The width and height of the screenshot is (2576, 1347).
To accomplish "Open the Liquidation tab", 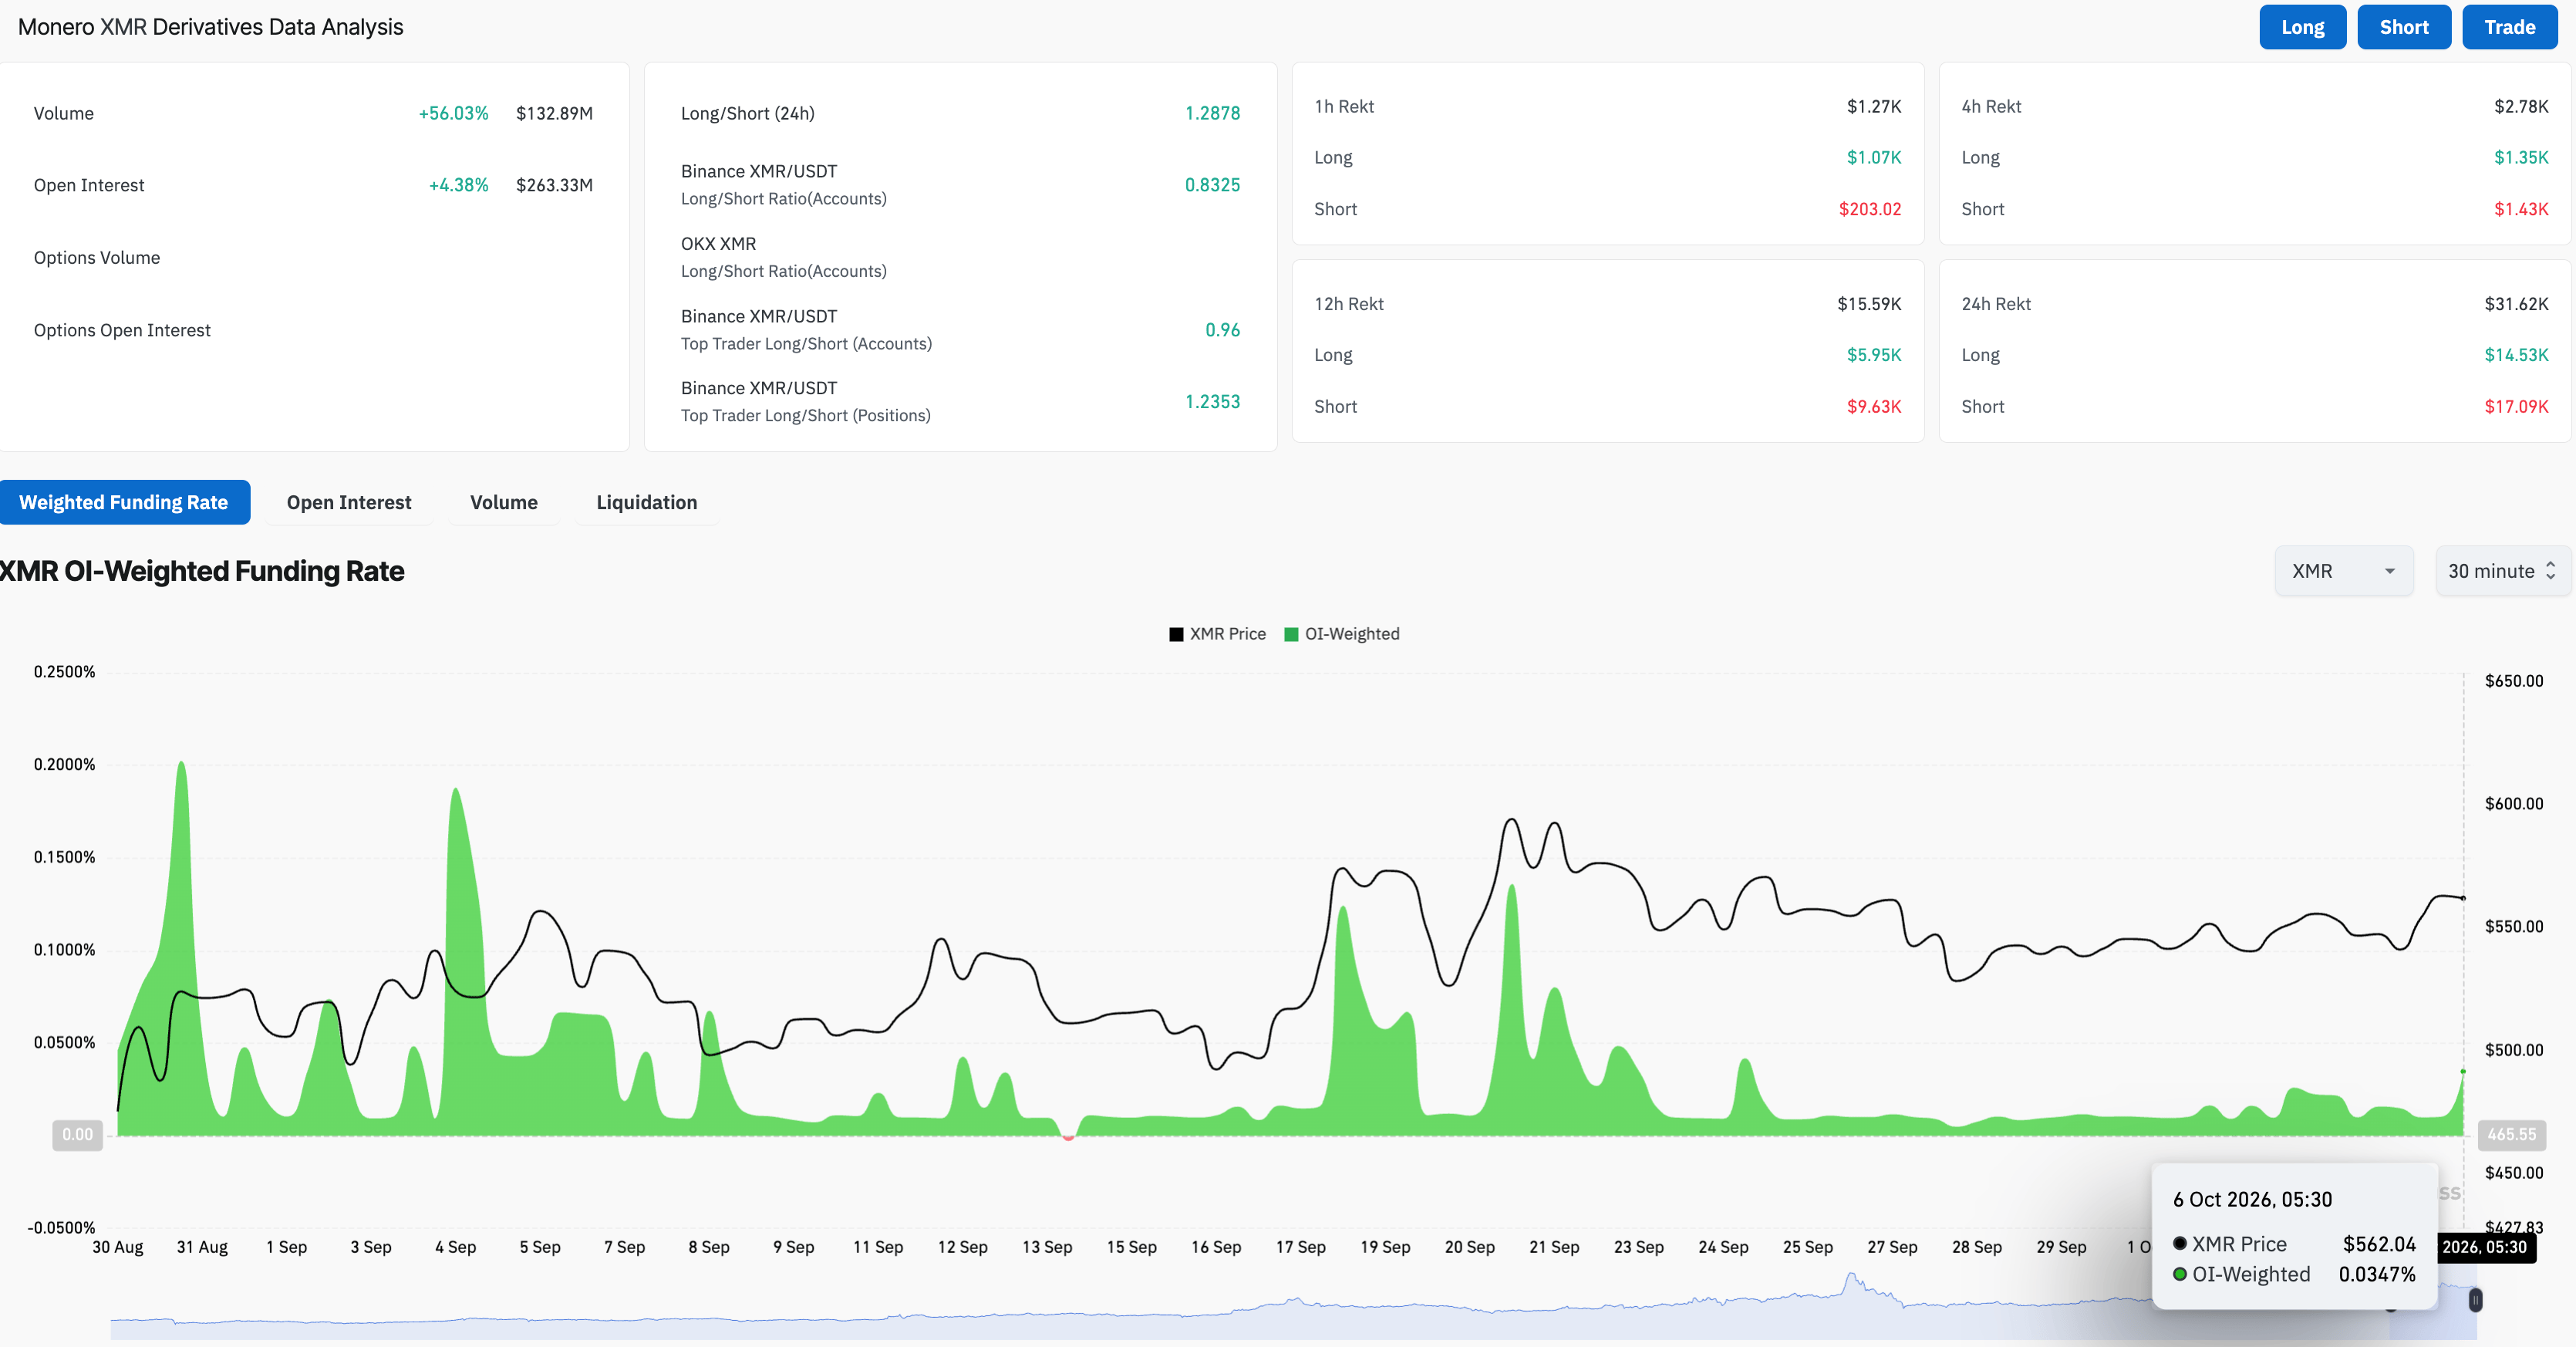I will (647, 502).
